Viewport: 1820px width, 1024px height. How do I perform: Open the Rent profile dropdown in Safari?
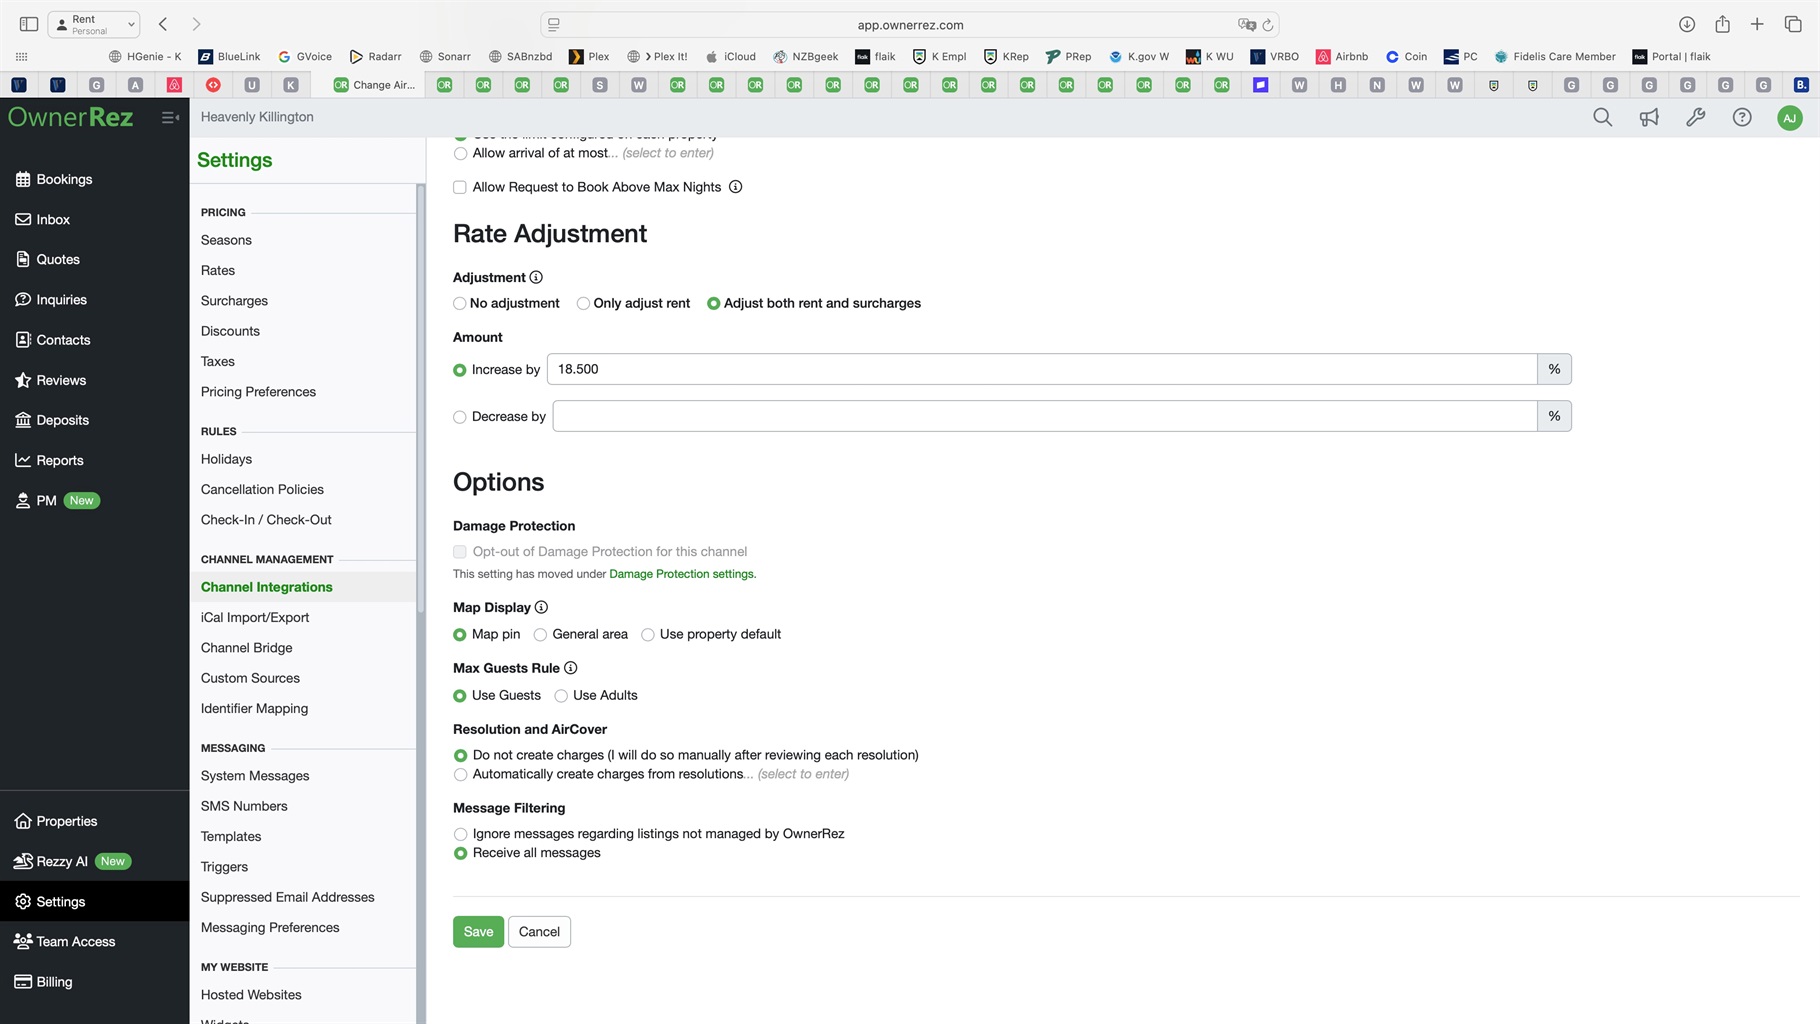click(x=94, y=24)
